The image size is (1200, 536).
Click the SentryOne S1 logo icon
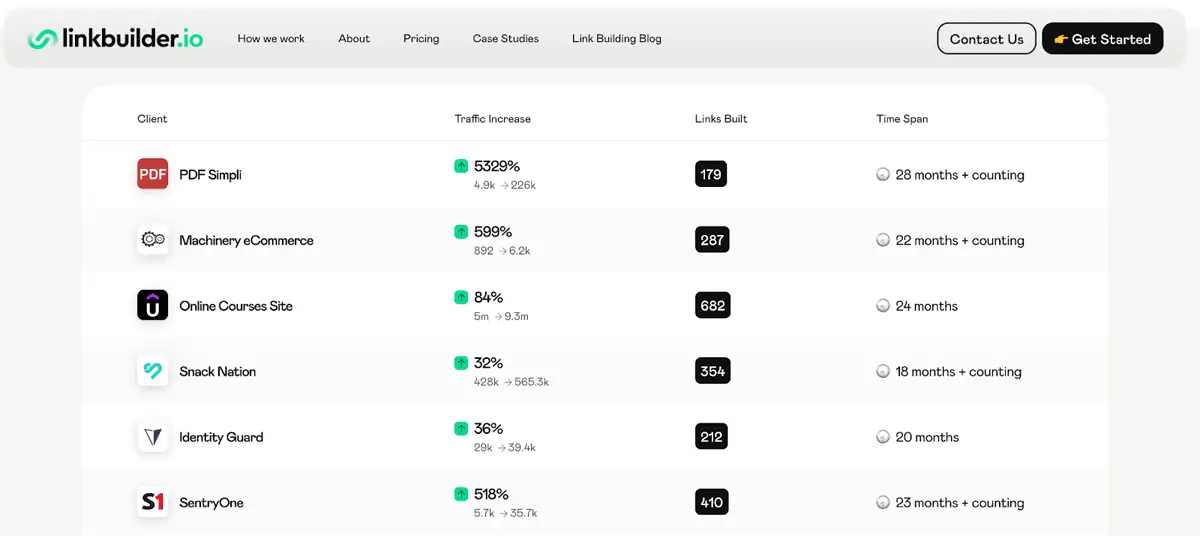click(x=153, y=502)
